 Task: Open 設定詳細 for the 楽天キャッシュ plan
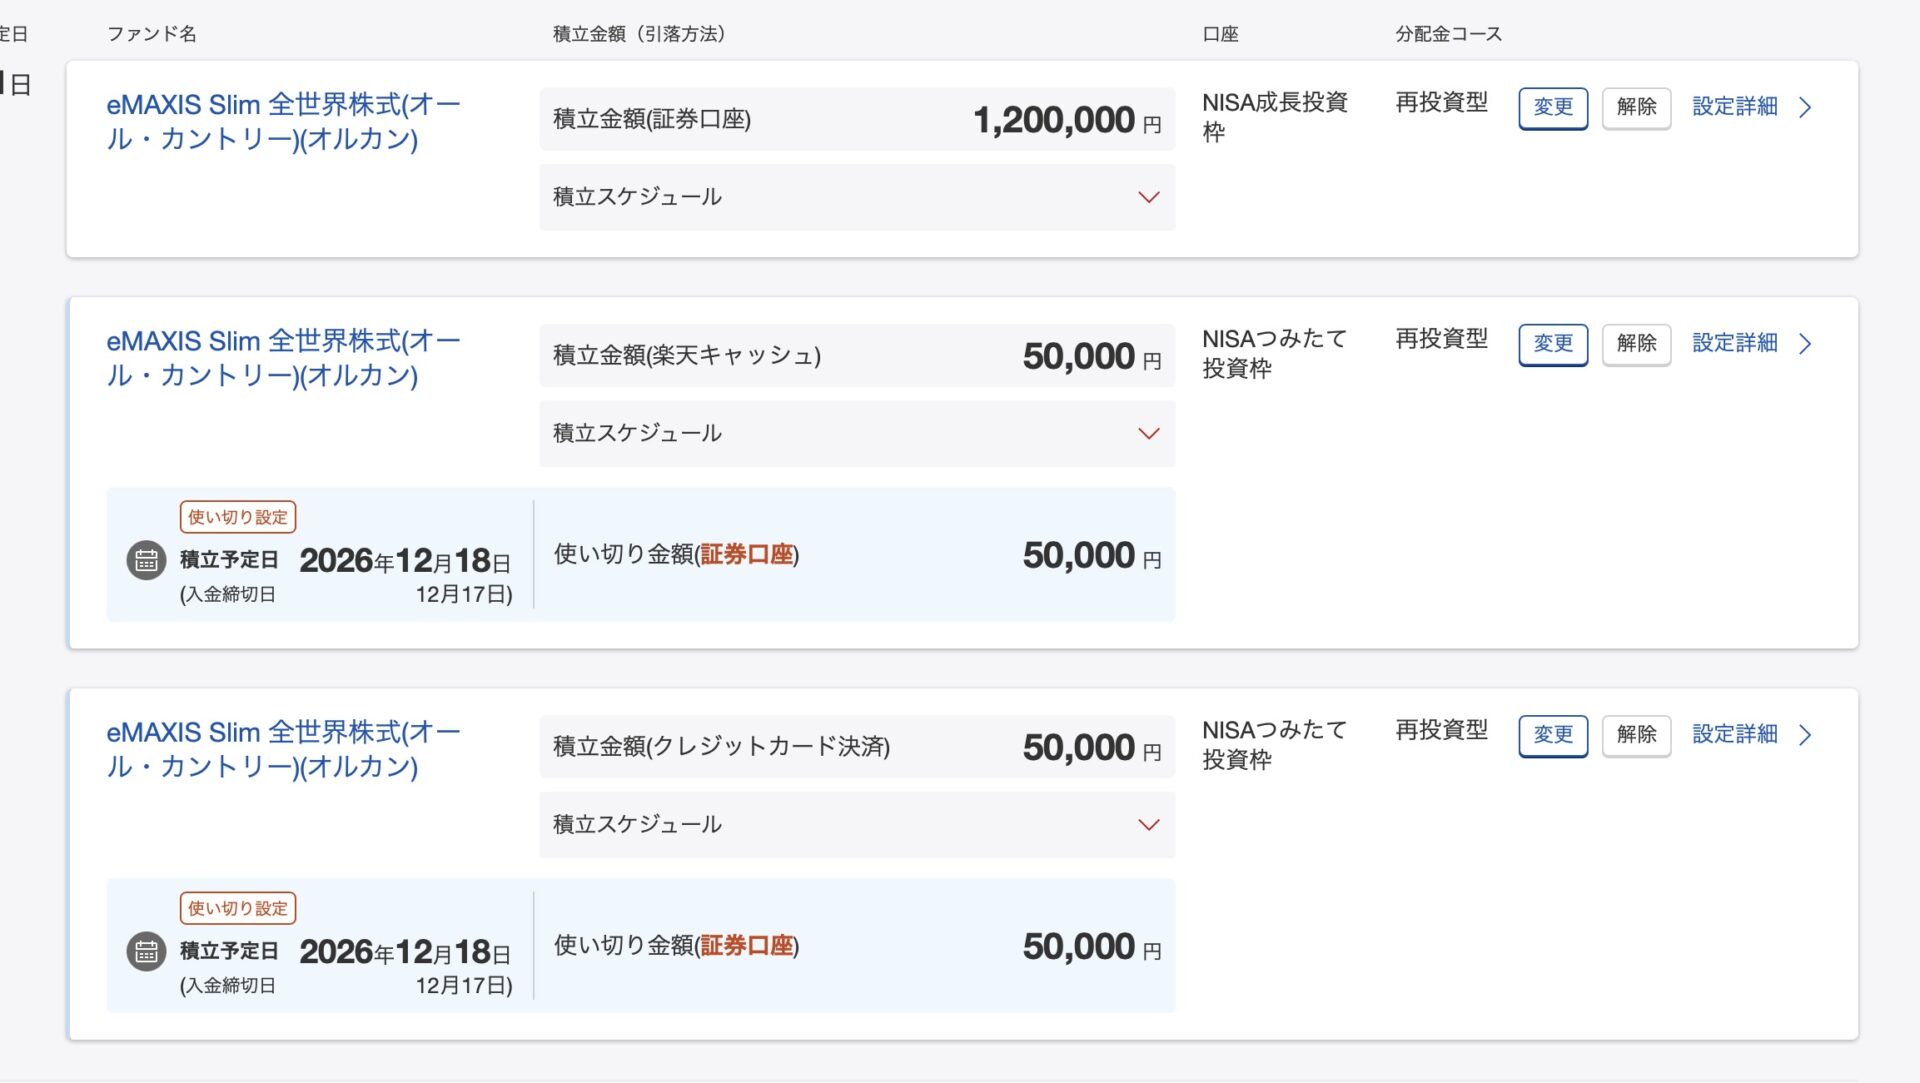(x=1734, y=343)
